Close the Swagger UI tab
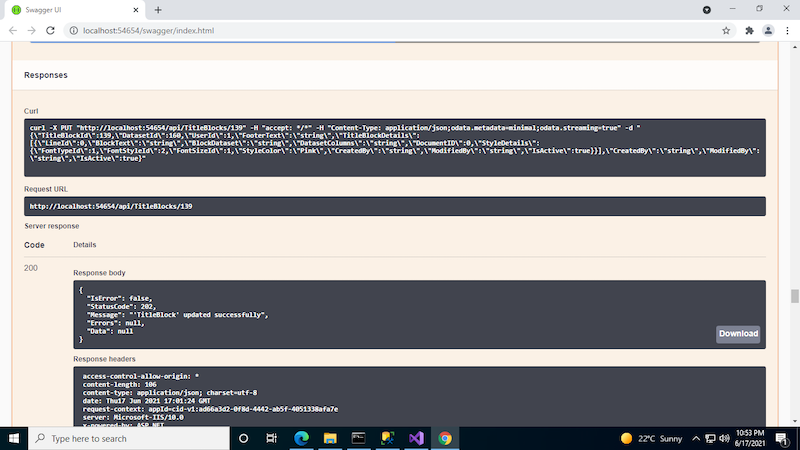The width and height of the screenshot is (800, 450). coord(136,10)
